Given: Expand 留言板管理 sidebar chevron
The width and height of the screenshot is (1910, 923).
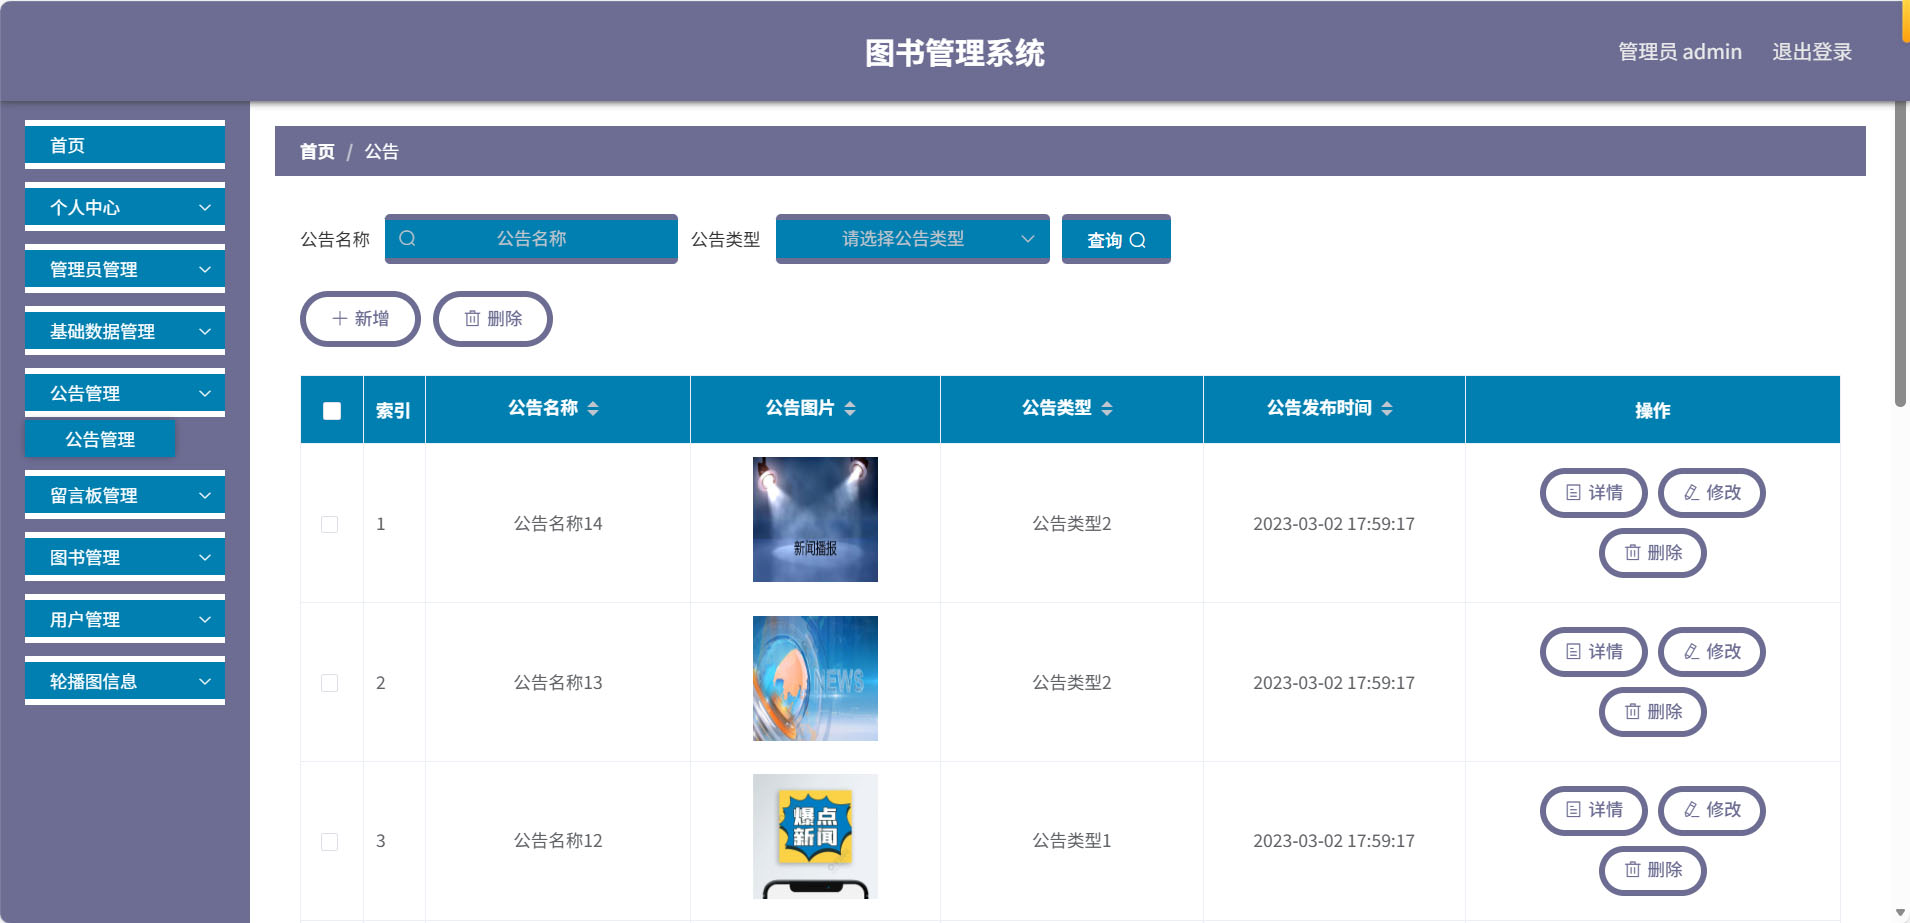Looking at the screenshot, I should (205, 496).
